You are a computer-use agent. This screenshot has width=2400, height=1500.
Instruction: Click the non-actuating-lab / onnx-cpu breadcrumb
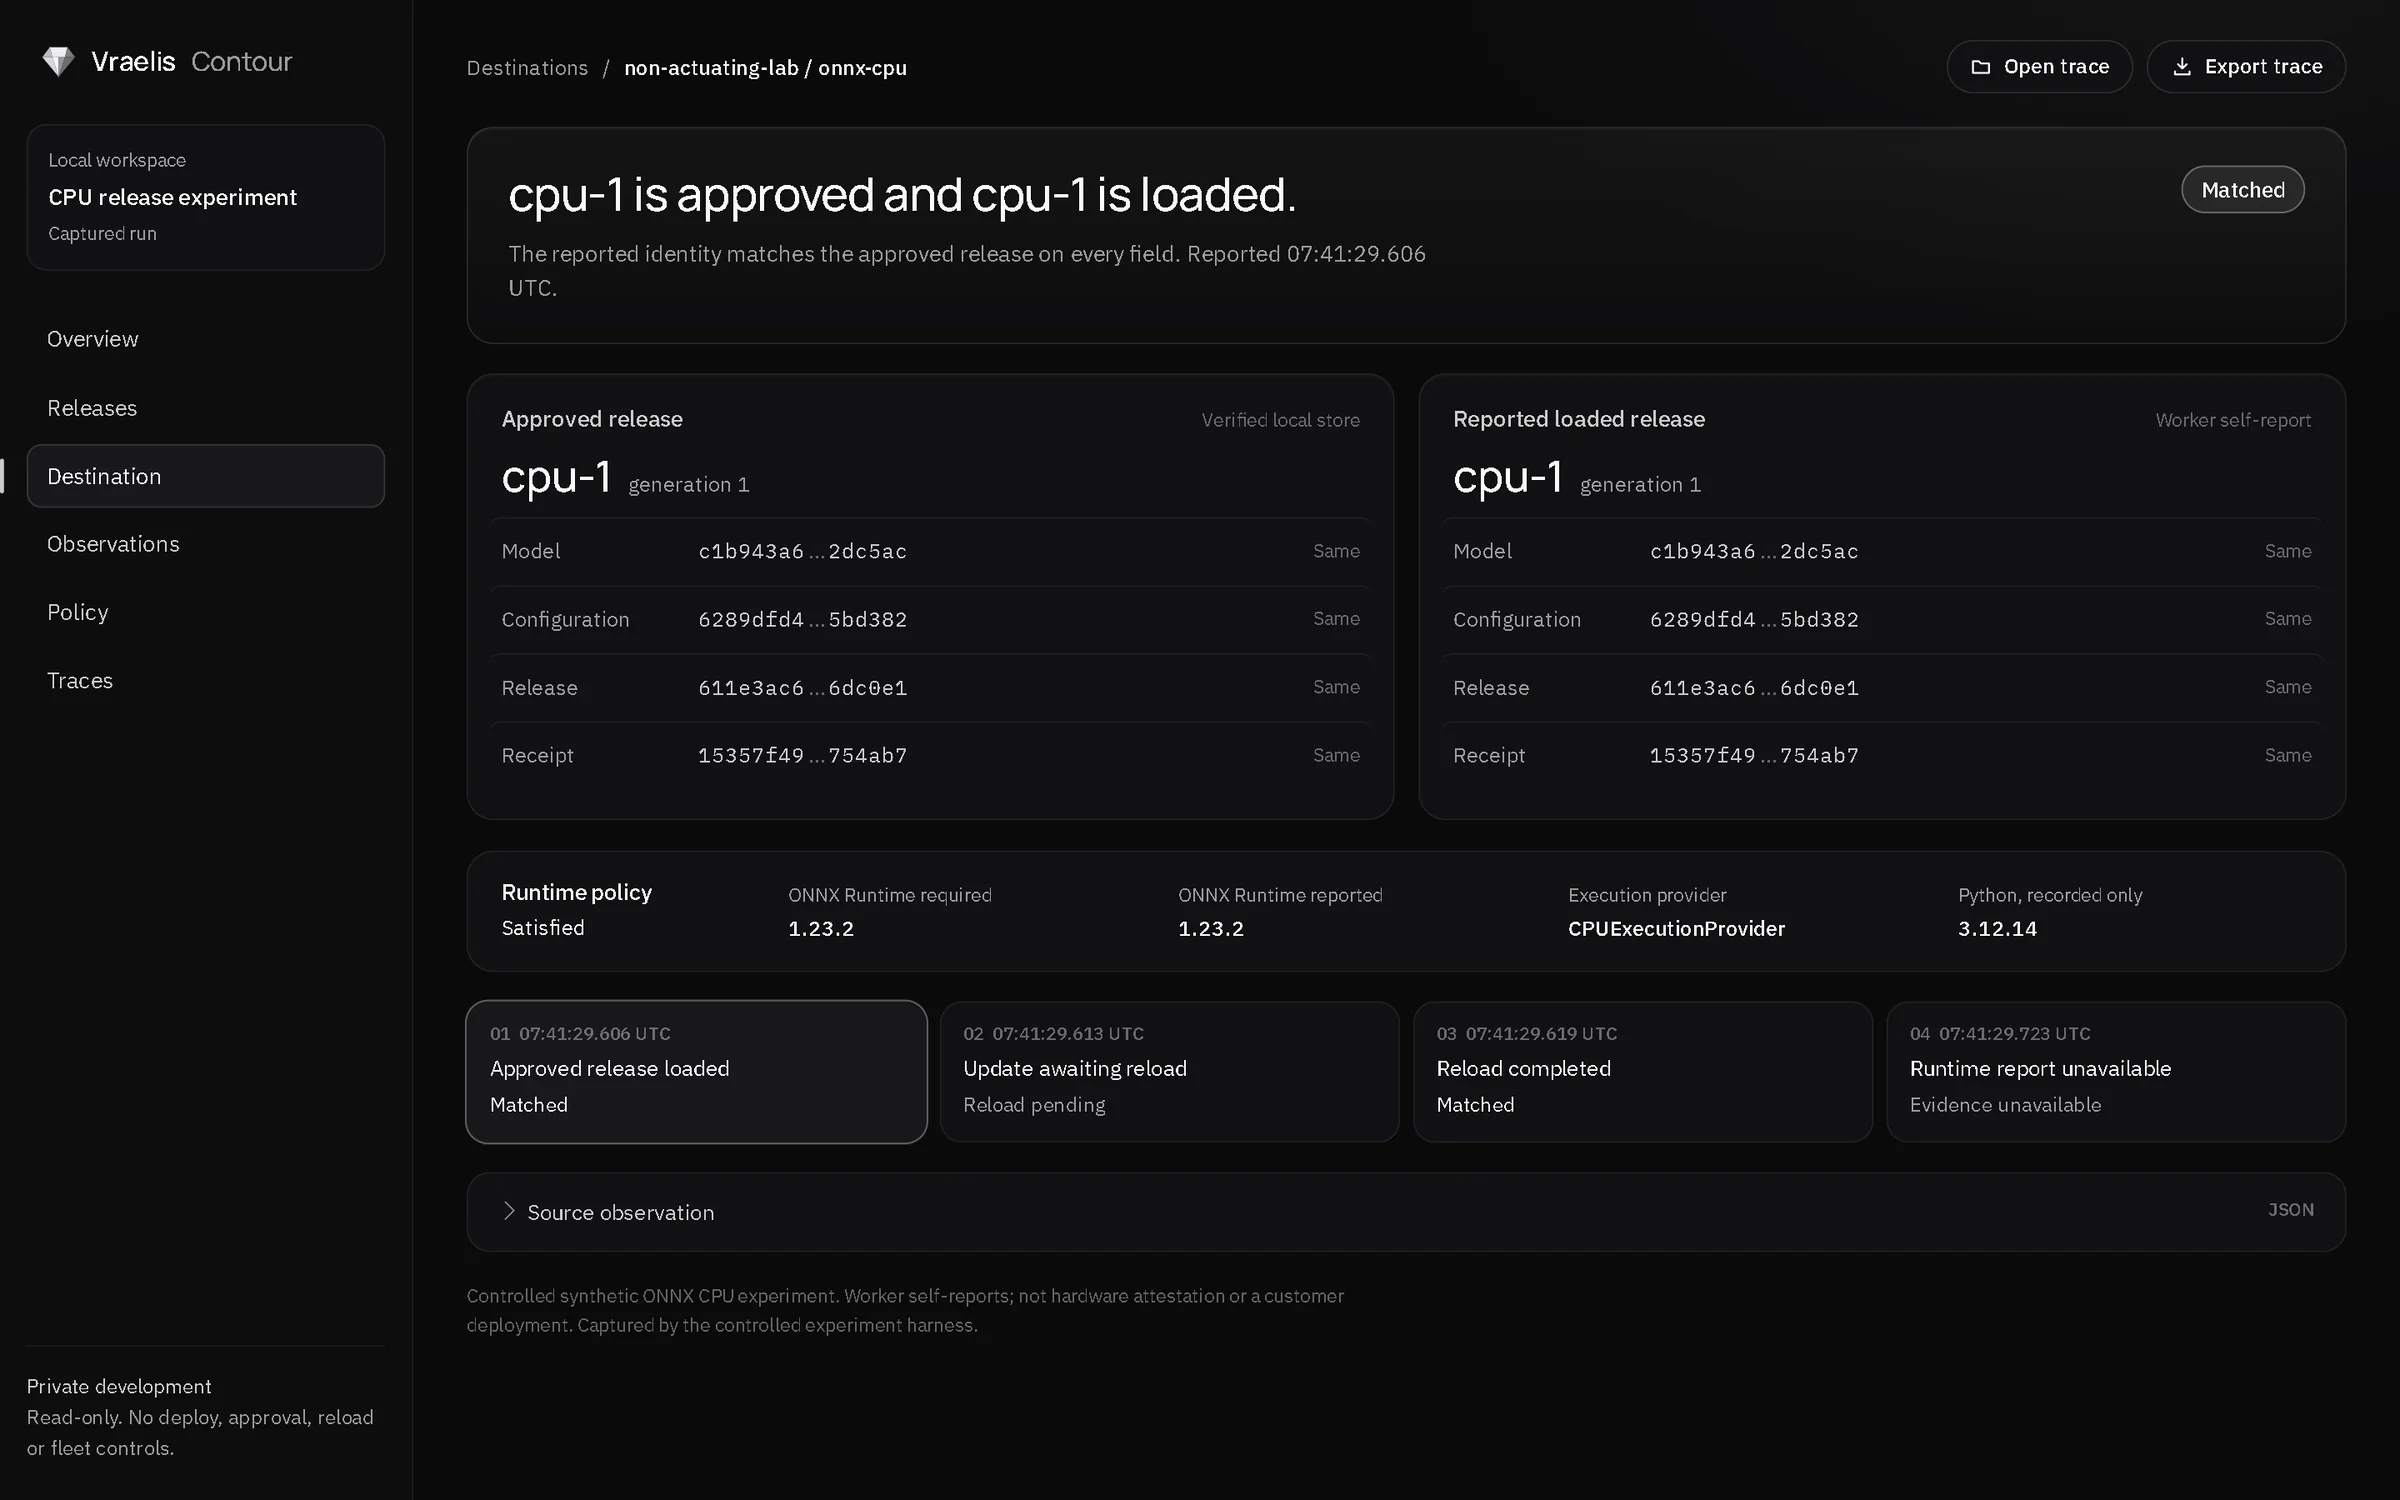[765, 68]
